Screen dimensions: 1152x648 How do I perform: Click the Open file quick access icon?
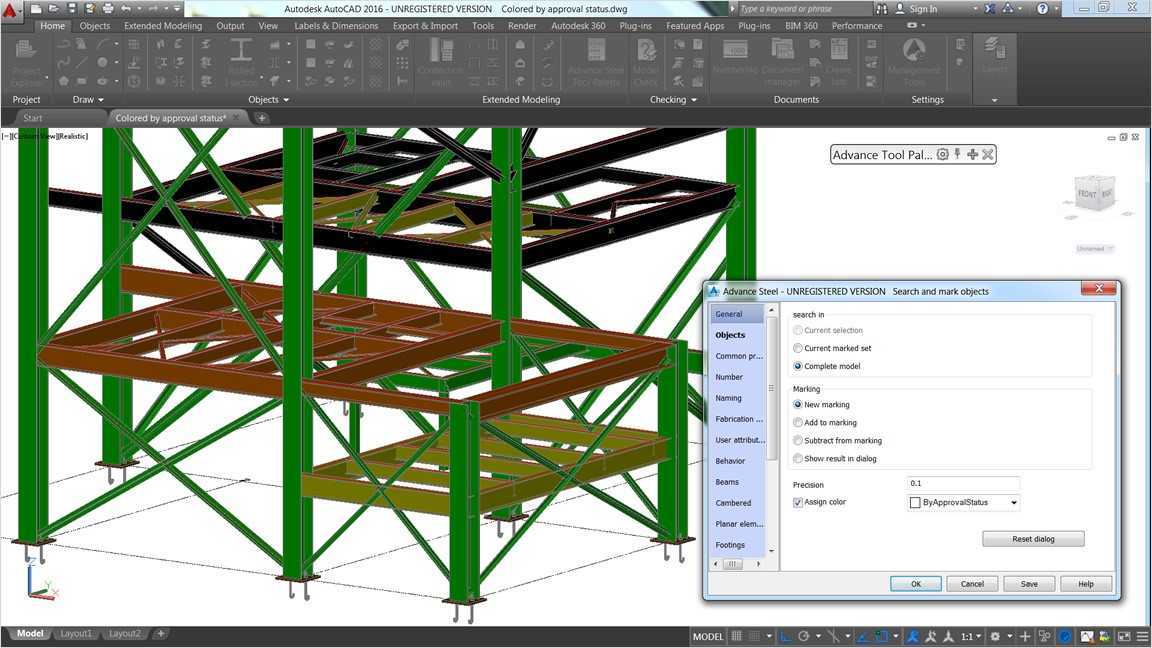[x=54, y=9]
